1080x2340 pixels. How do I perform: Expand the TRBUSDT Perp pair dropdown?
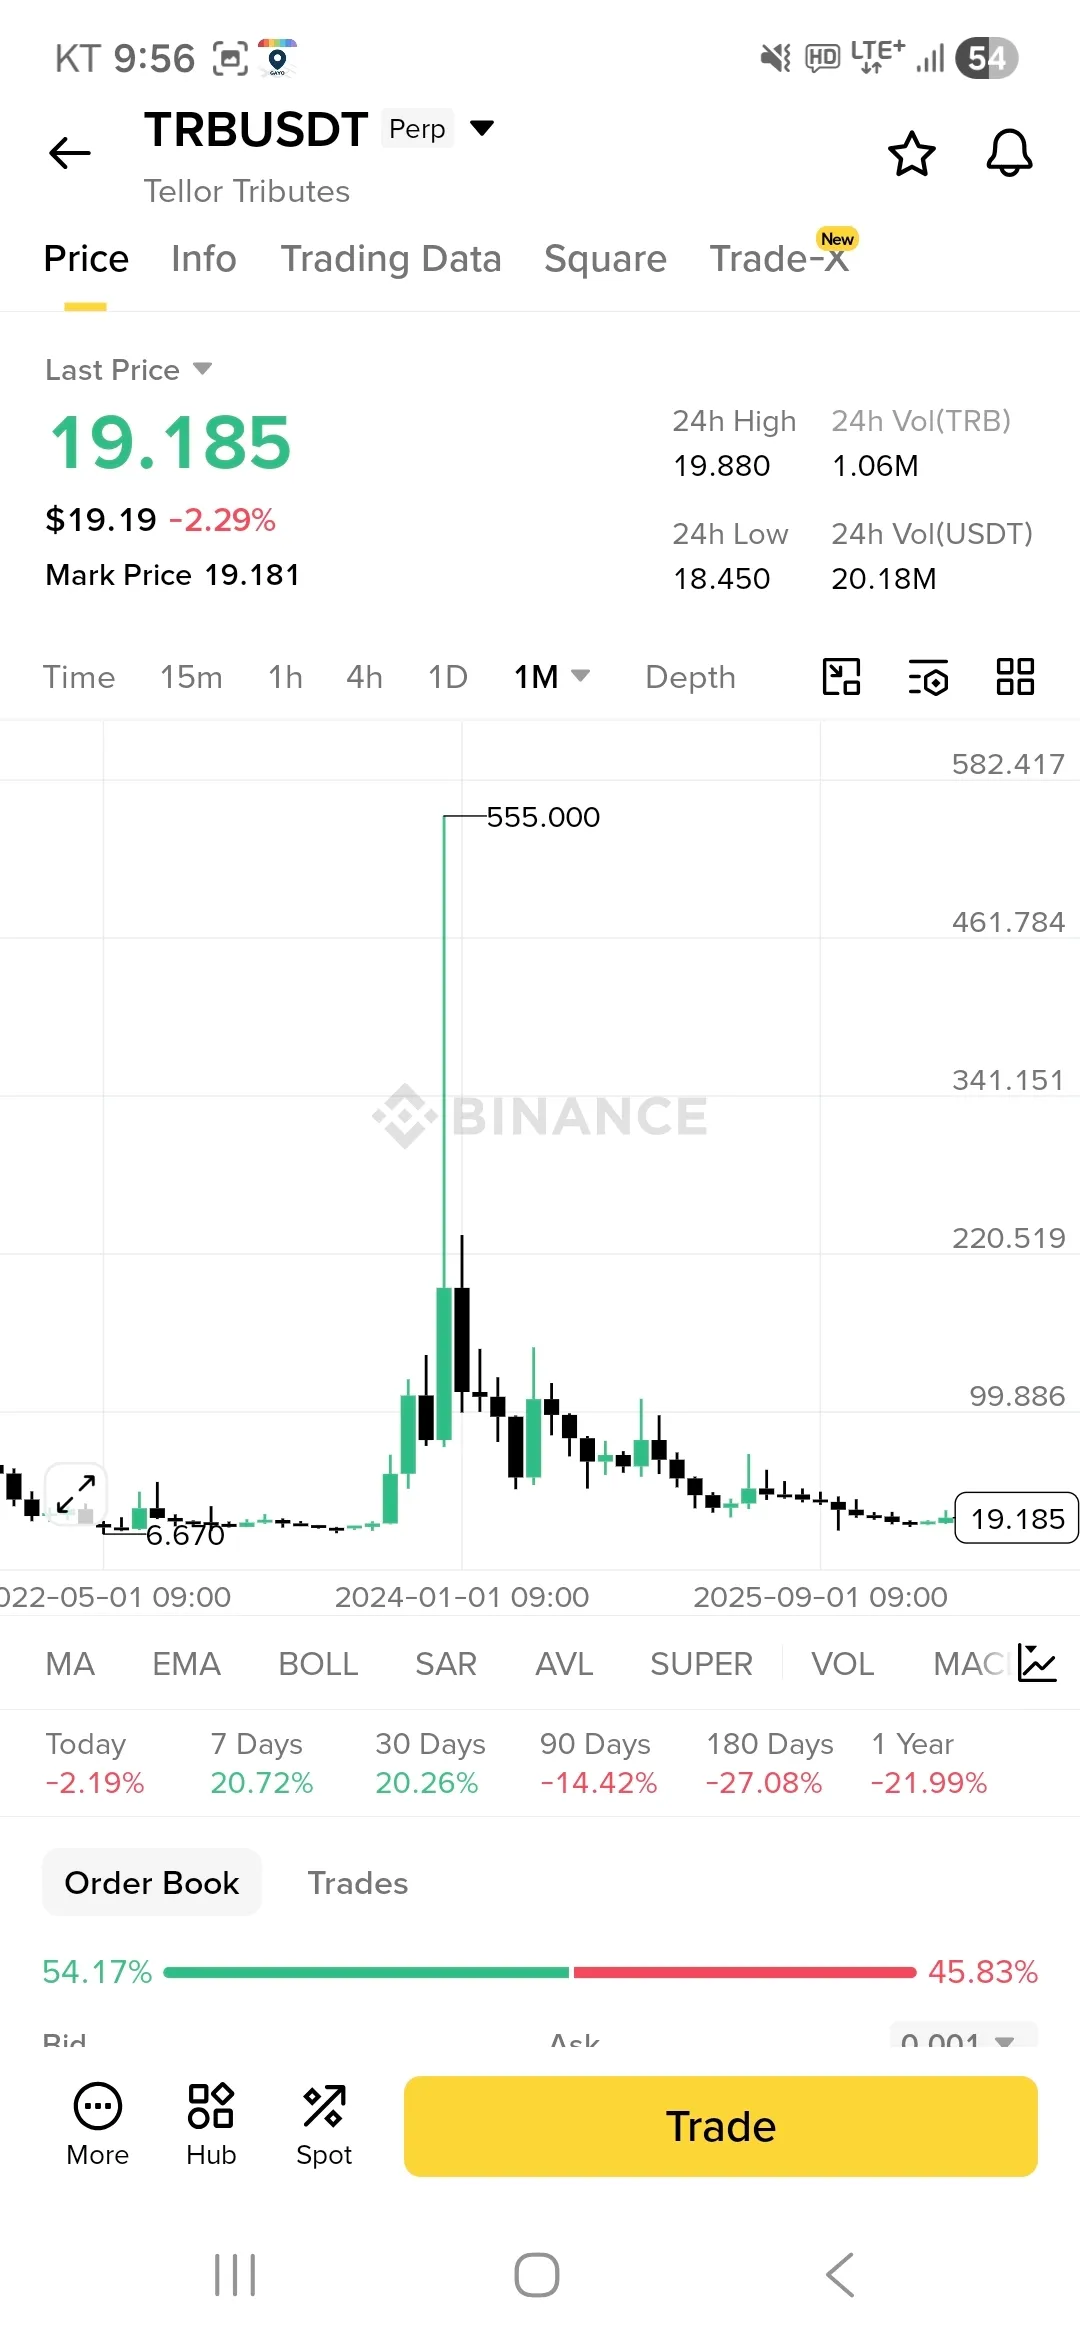pos(482,128)
